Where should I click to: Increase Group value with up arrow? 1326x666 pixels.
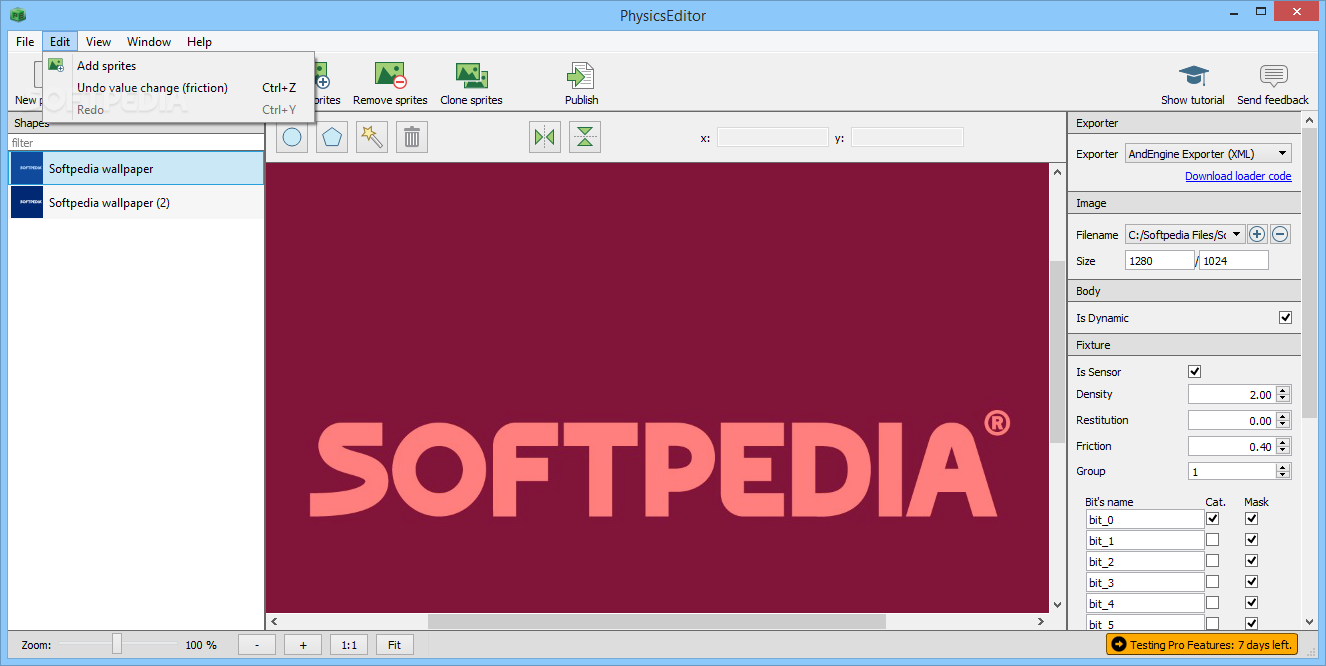point(1284,467)
